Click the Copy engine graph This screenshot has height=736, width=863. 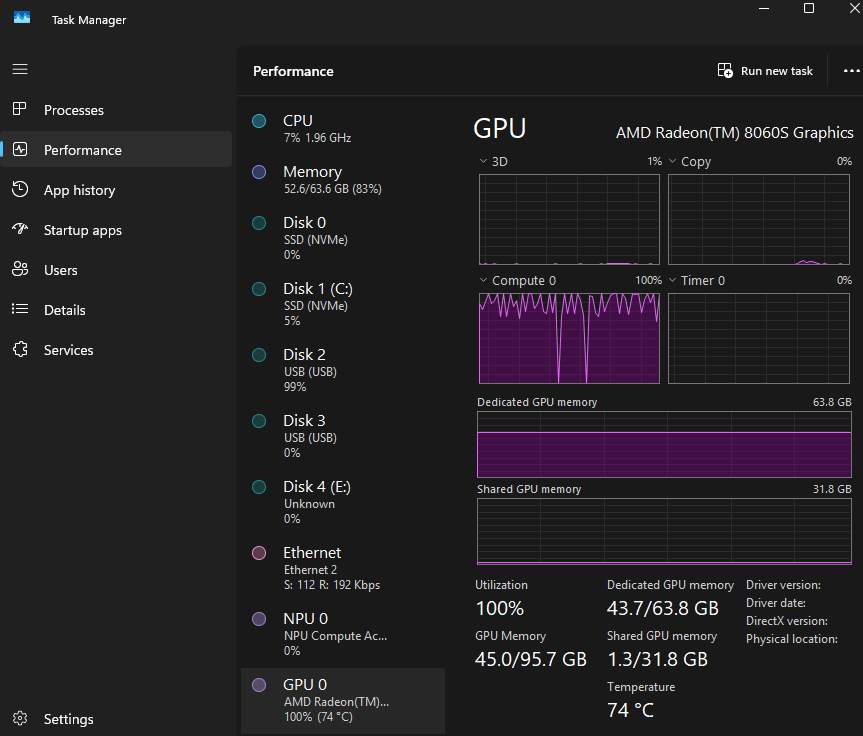point(758,220)
